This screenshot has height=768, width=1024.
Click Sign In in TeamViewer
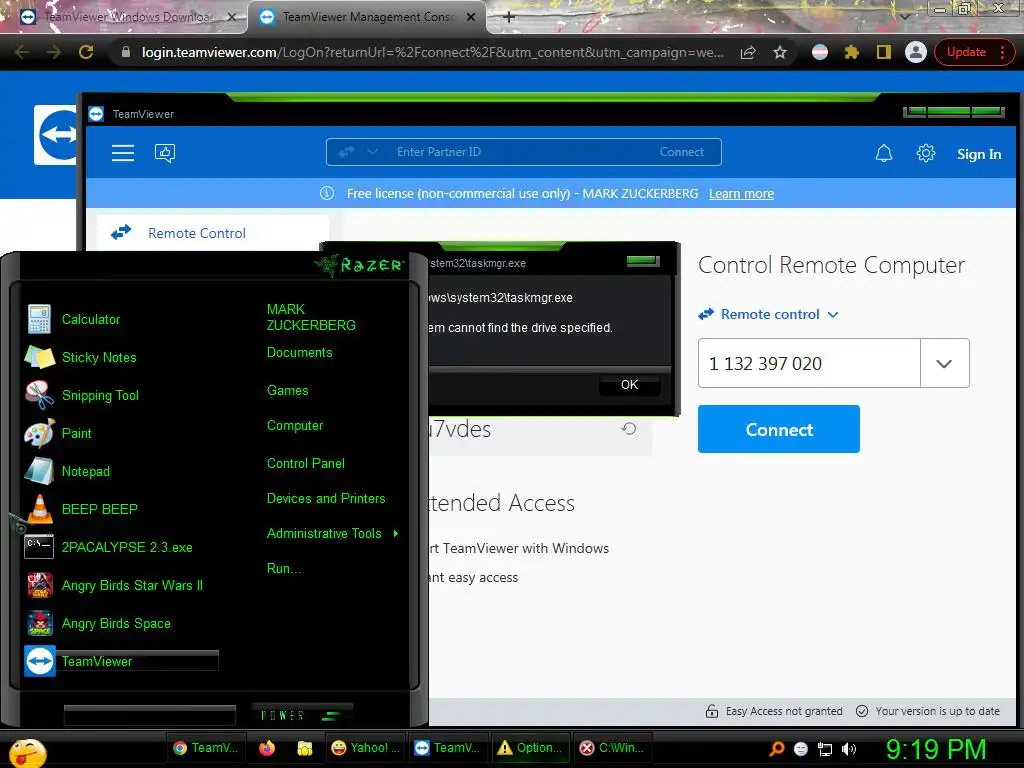978,154
